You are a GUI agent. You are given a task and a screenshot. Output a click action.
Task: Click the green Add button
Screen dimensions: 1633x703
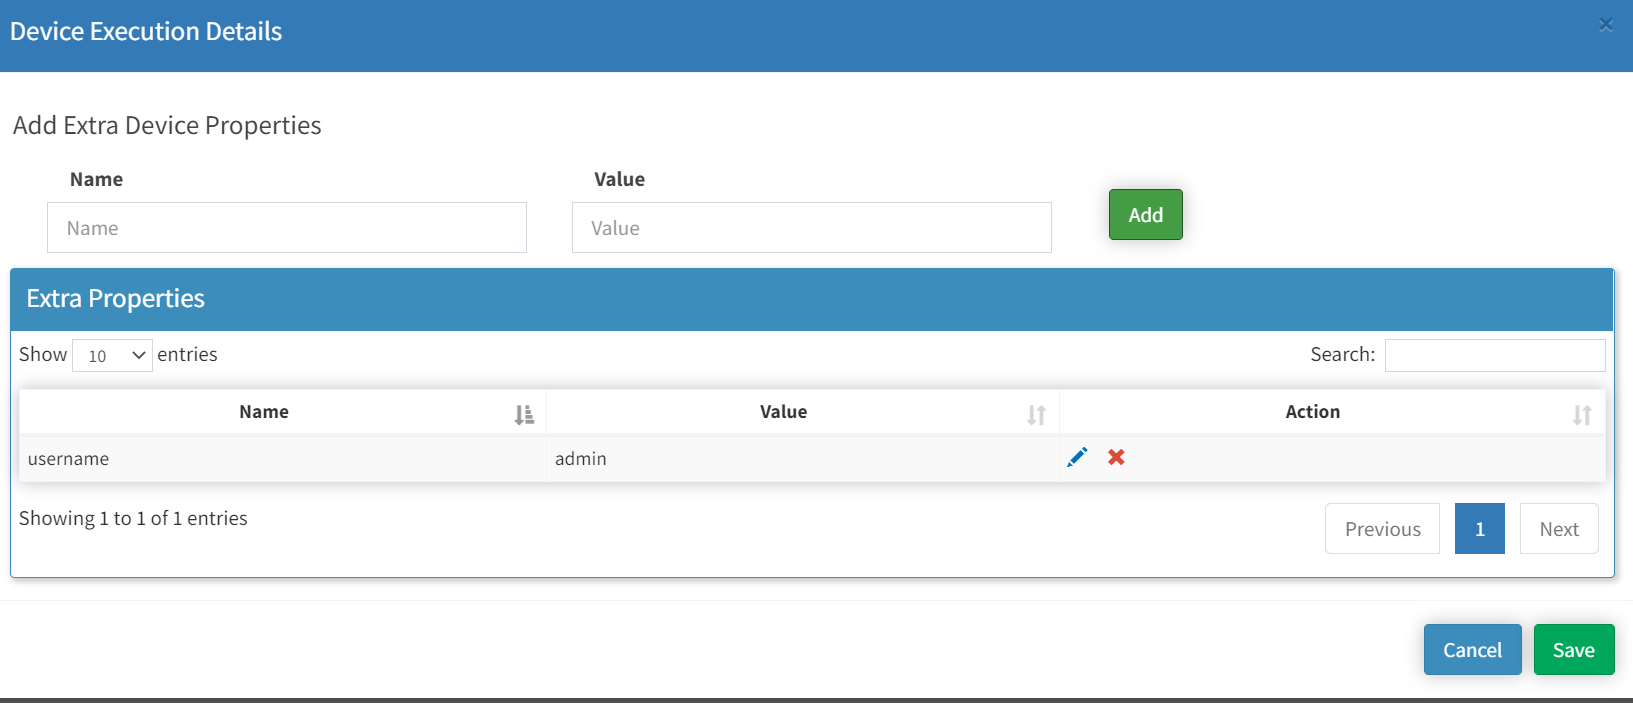(x=1145, y=215)
